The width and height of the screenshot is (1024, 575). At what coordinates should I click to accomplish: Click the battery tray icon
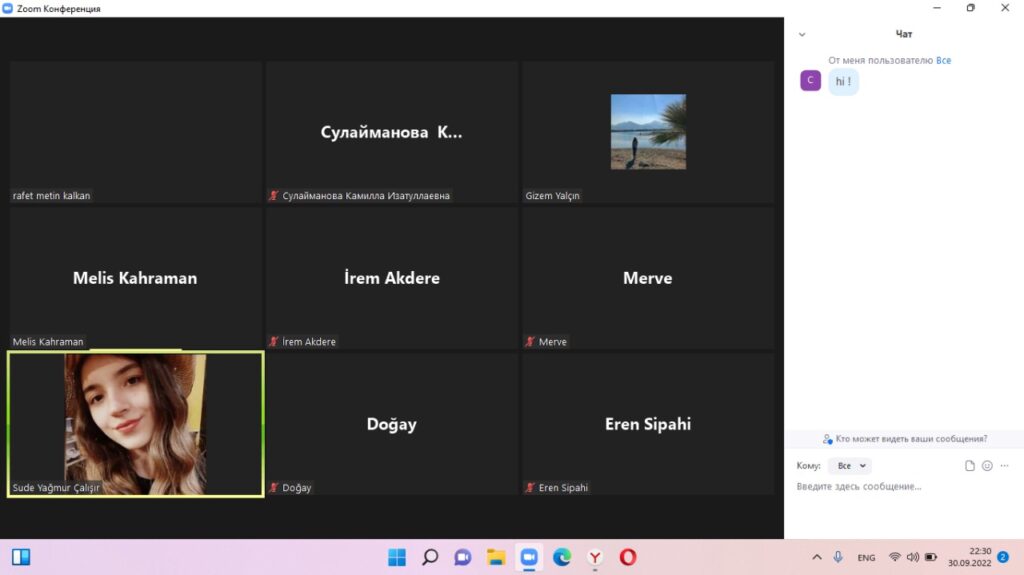931,557
